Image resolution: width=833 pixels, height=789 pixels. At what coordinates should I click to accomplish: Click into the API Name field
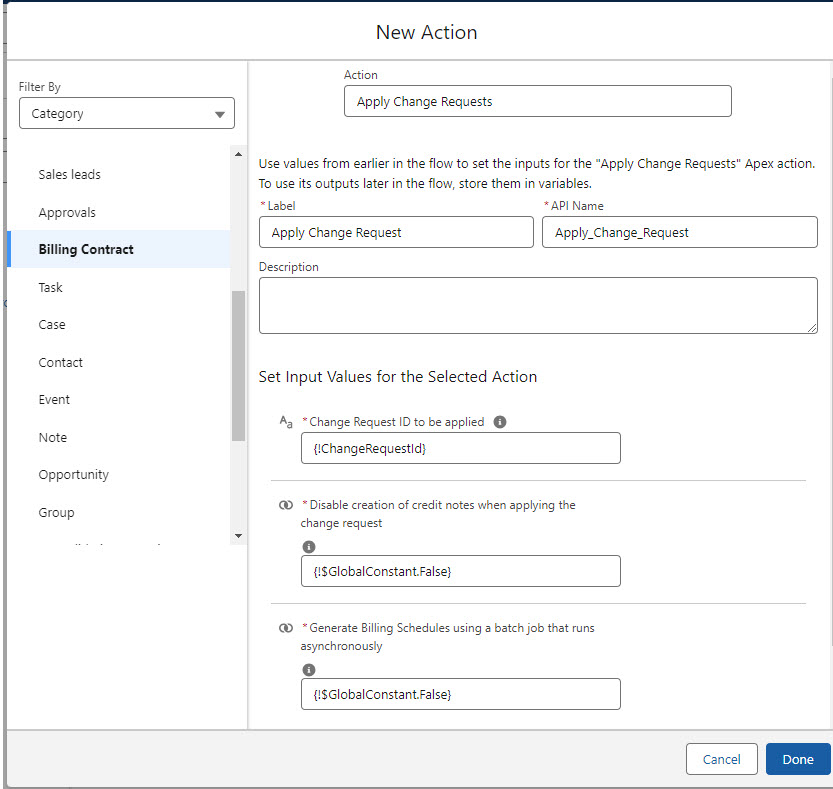679,233
